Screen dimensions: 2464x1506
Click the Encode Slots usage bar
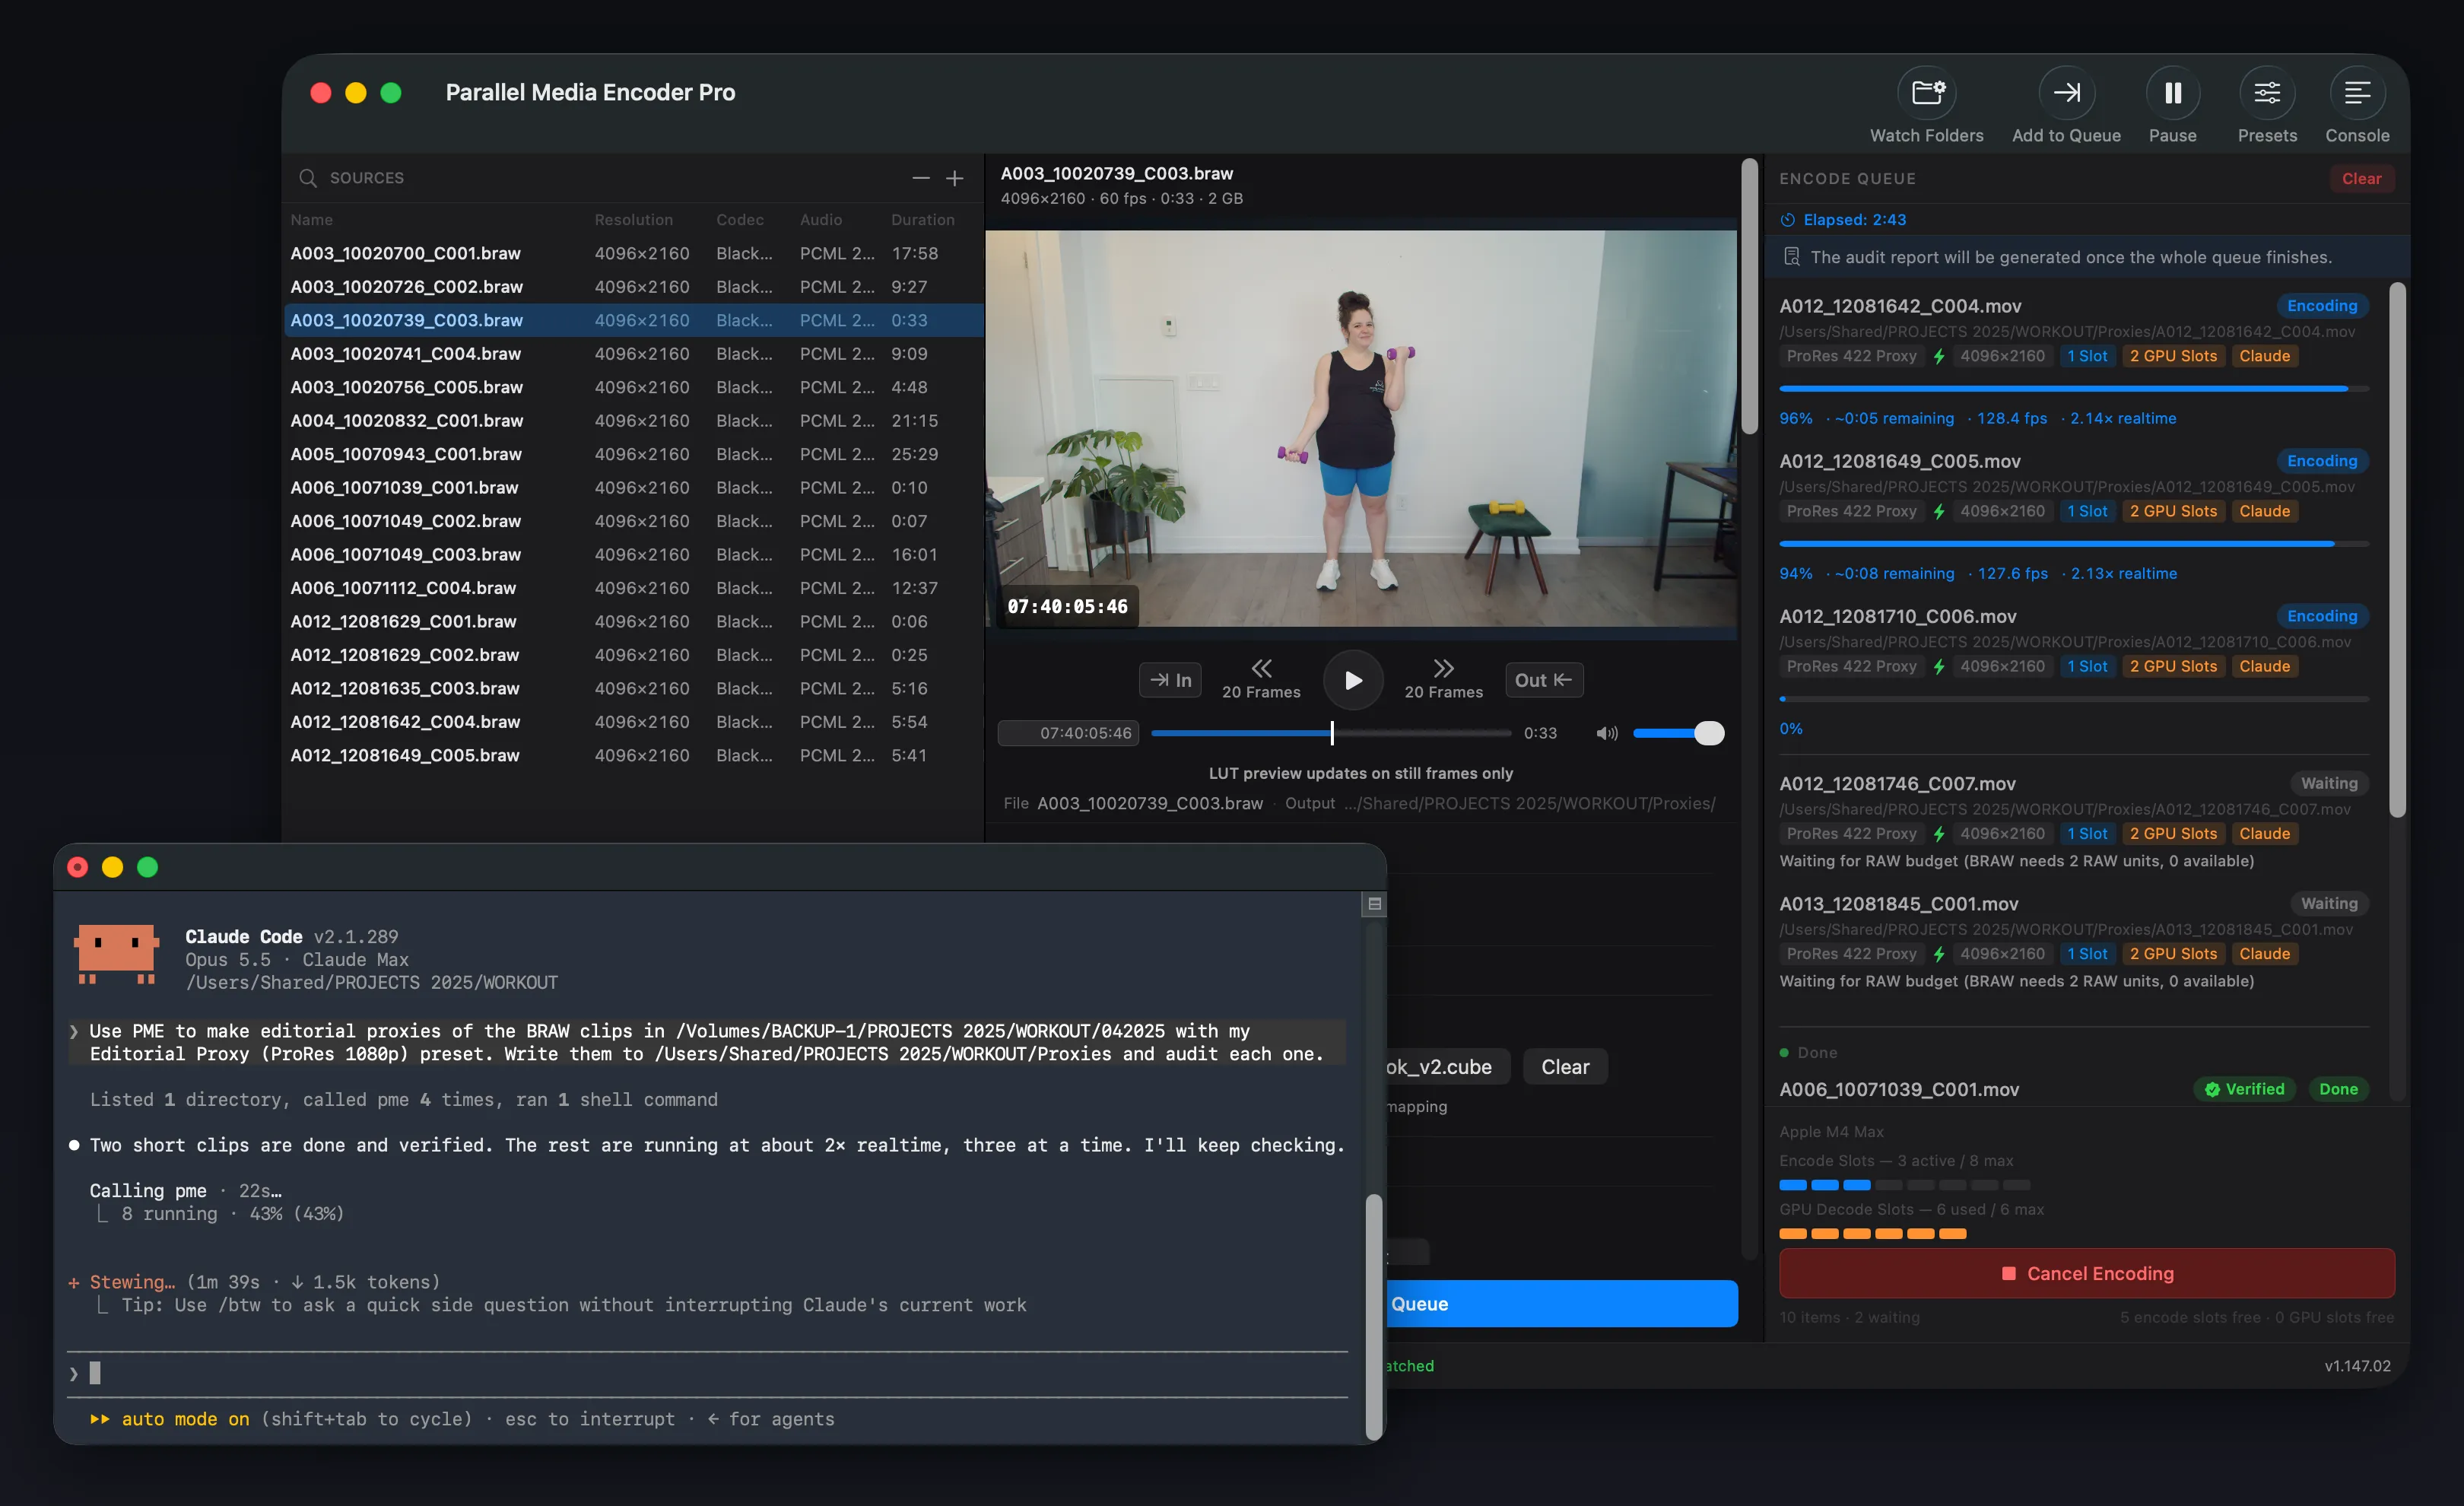click(1904, 1185)
